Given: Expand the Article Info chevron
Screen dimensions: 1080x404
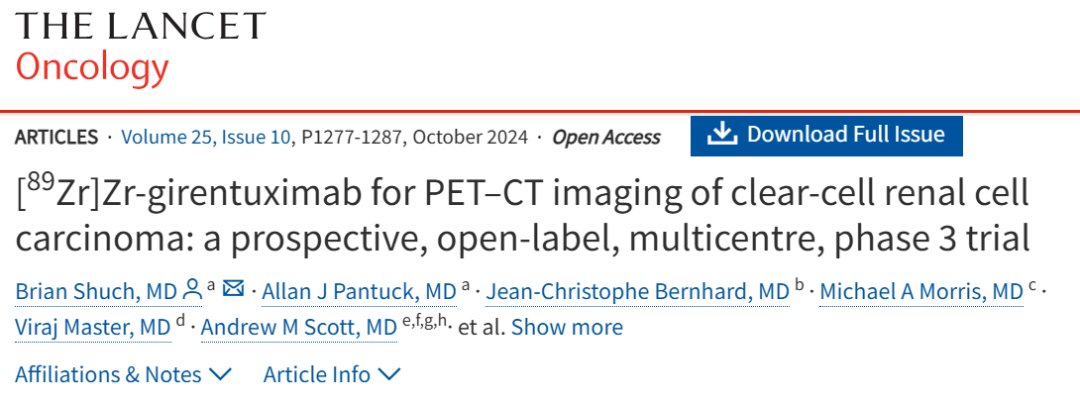Looking at the screenshot, I should pyautogui.click(x=389, y=374).
